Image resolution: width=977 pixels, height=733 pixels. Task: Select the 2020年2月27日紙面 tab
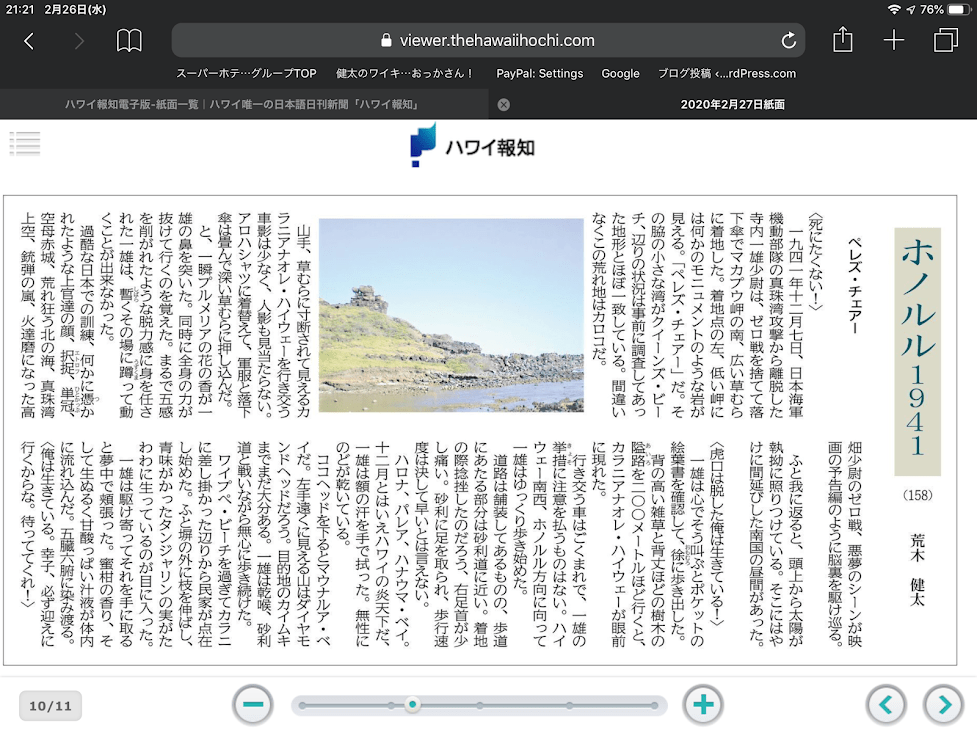[x=732, y=104]
